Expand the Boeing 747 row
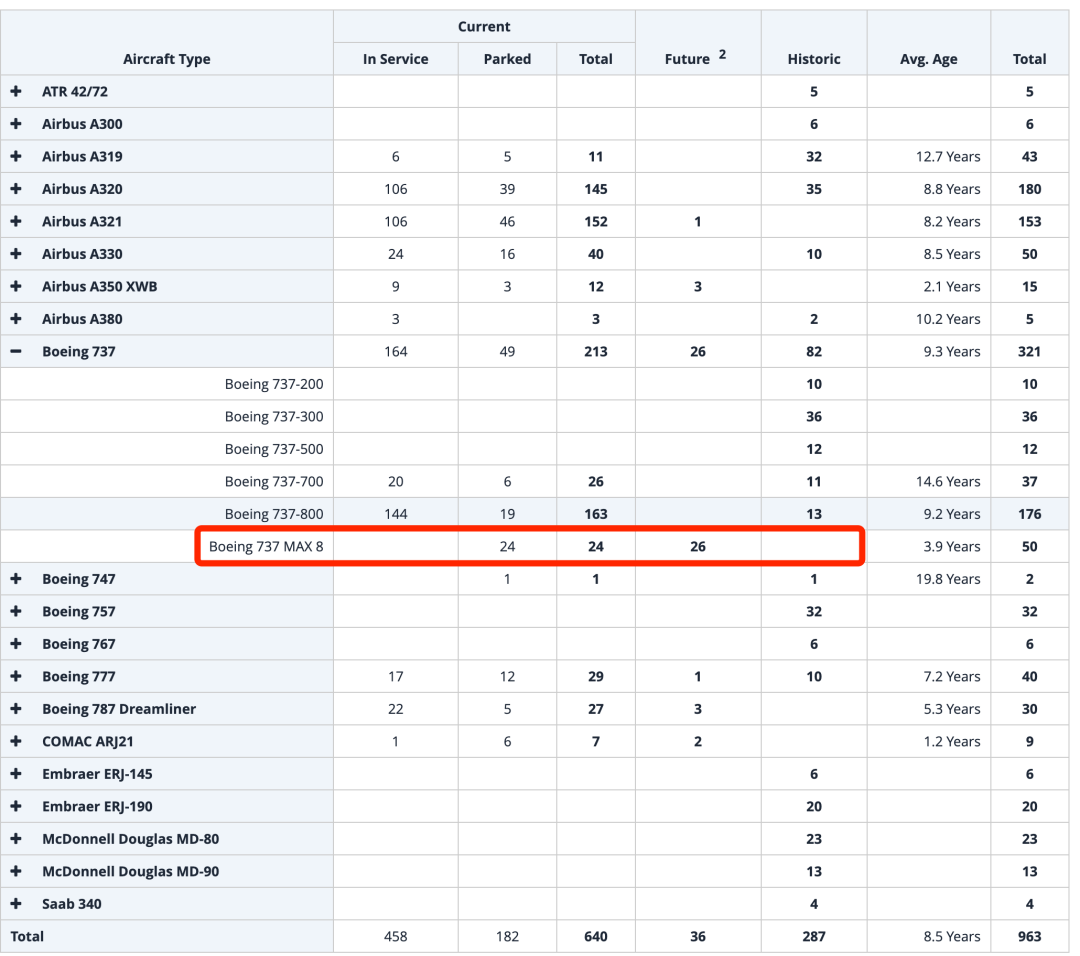1080x956 pixels. [x=16, y=579]
